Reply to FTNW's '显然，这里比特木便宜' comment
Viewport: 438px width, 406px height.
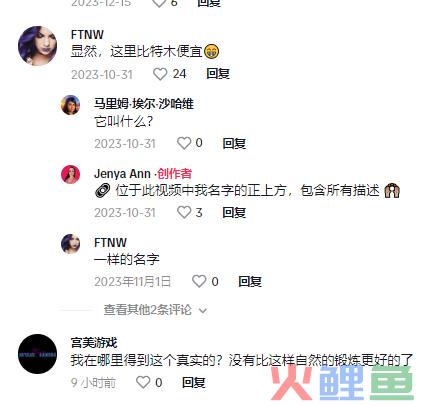(218, 74)
